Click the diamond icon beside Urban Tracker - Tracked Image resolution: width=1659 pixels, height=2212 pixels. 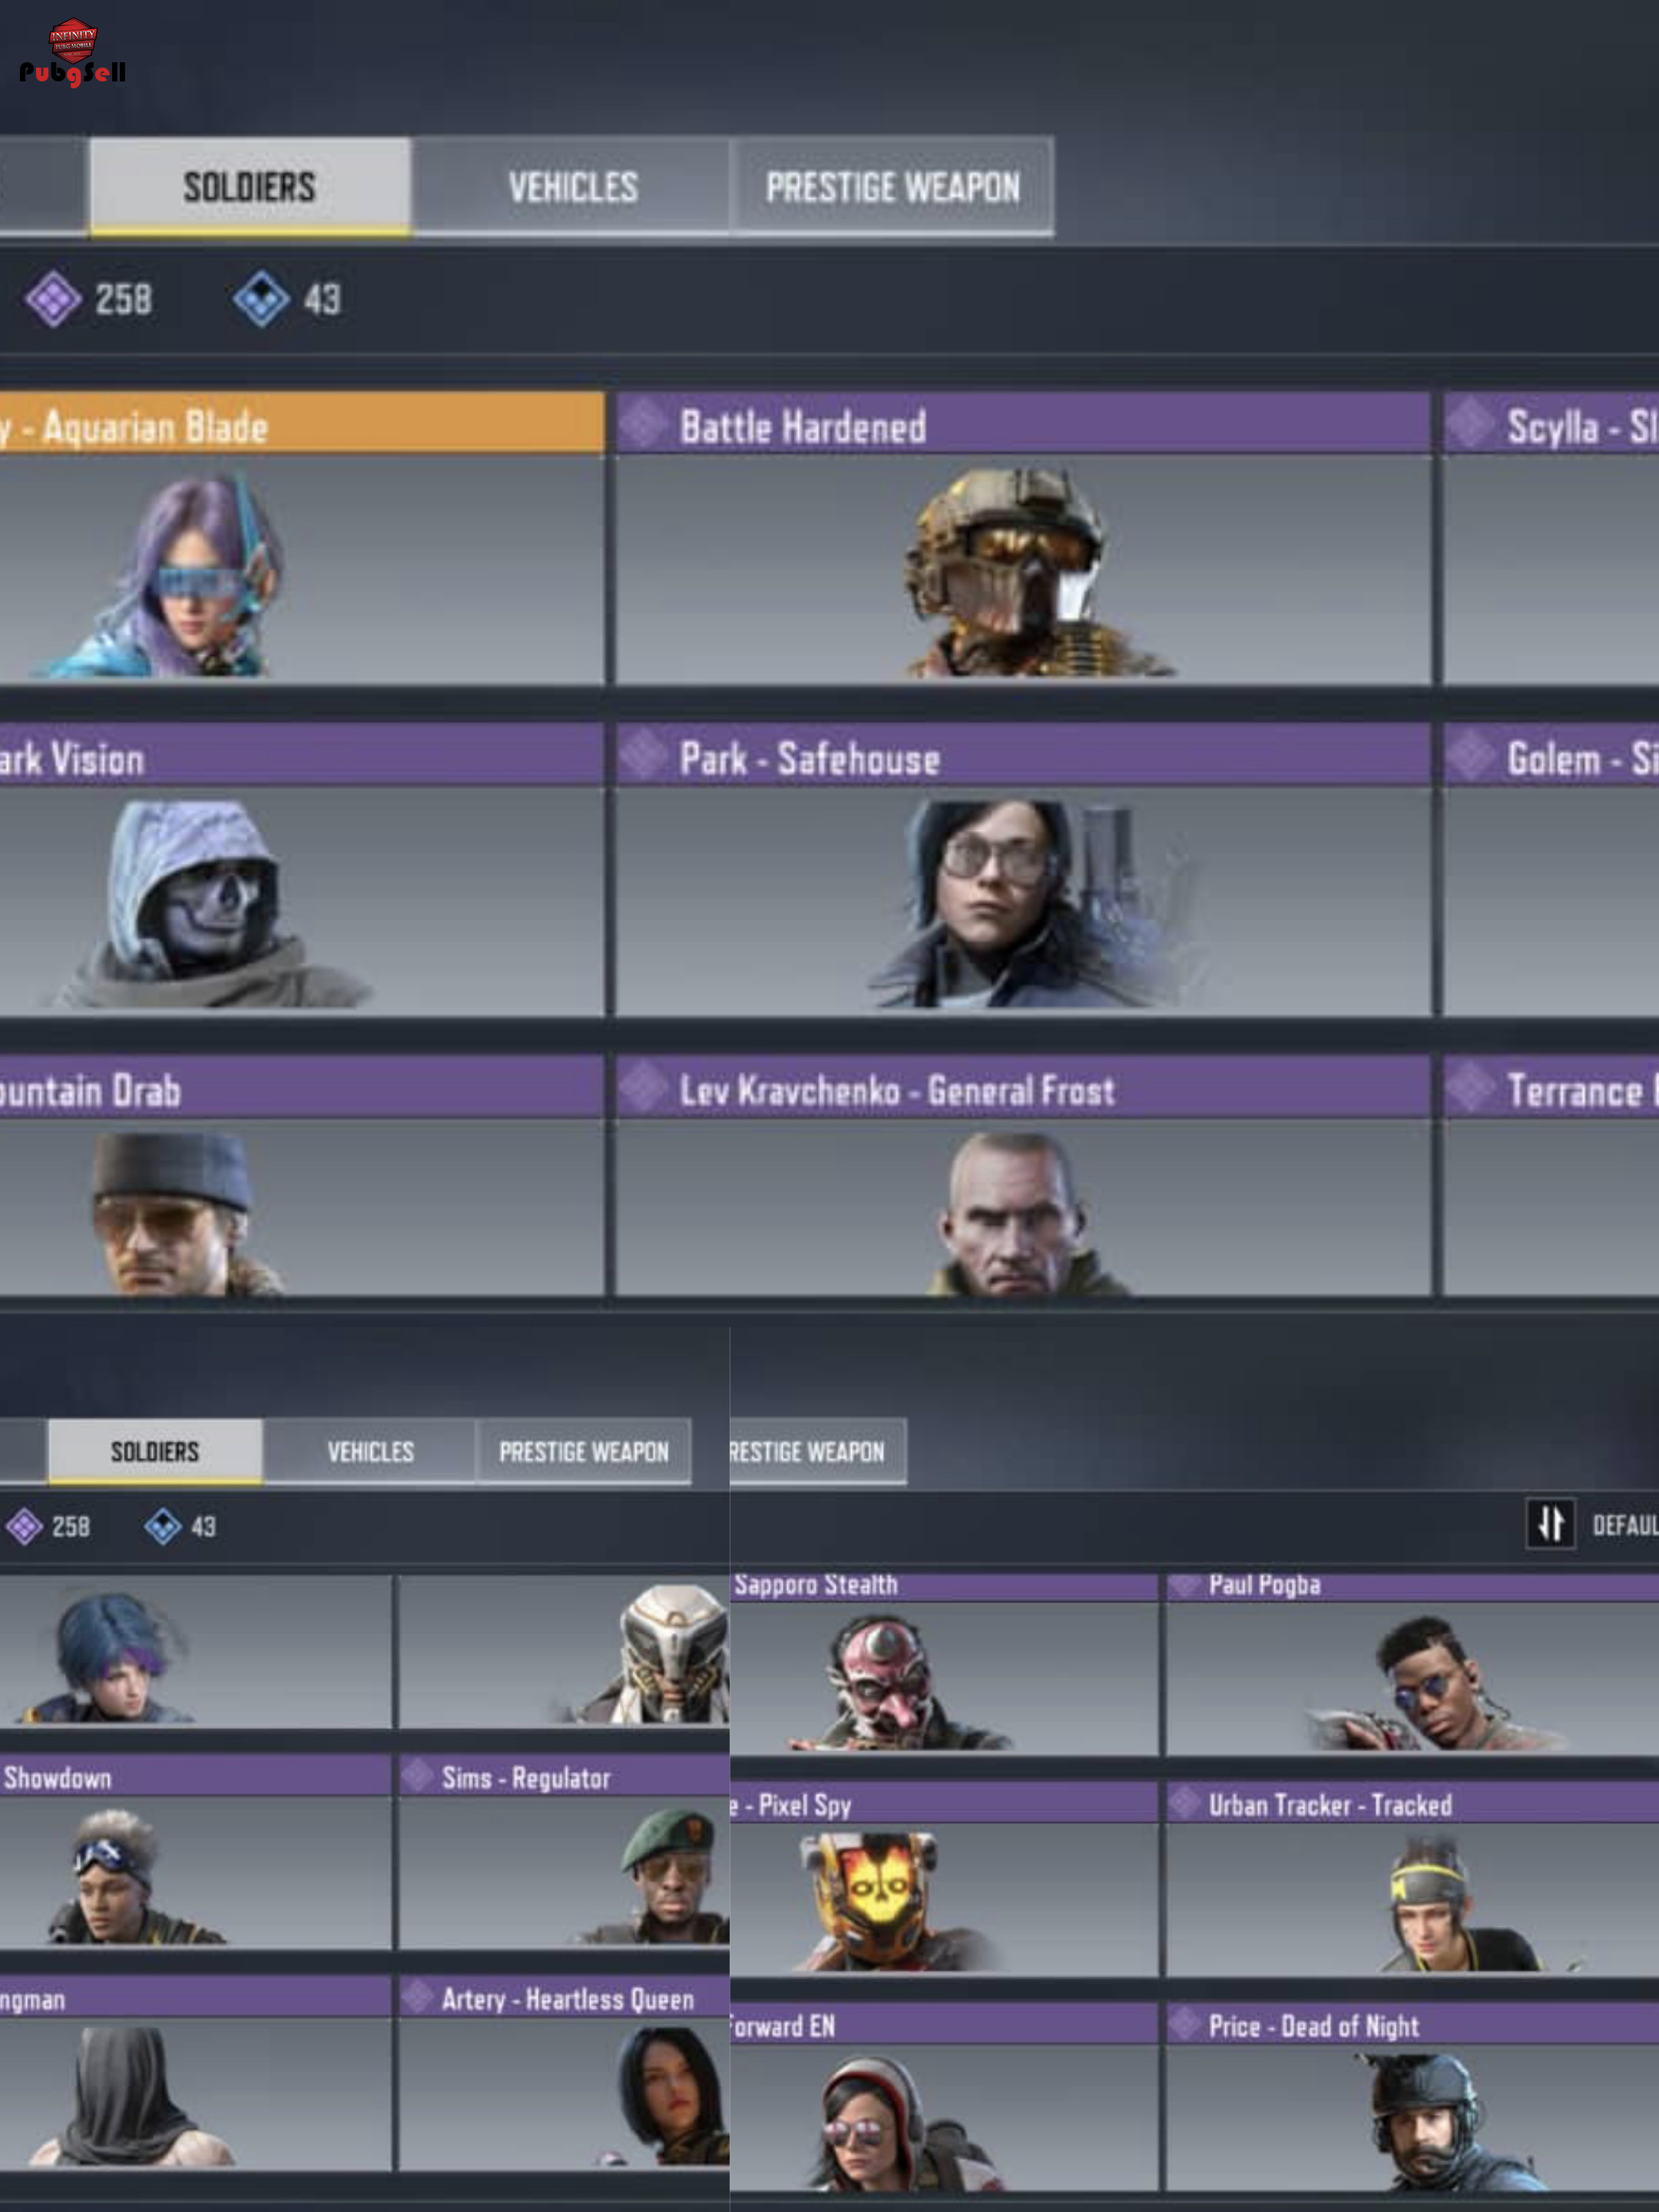click(x=1185, y=1804)
